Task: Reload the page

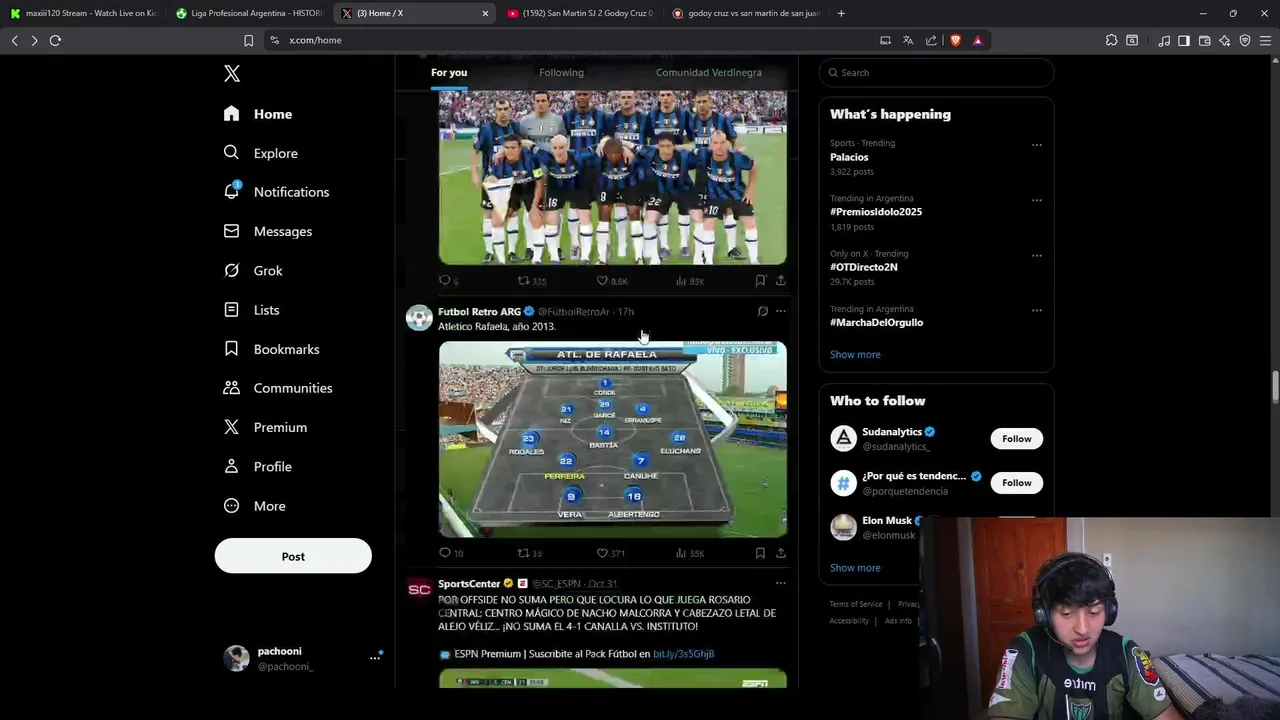Action: [55, 40]
